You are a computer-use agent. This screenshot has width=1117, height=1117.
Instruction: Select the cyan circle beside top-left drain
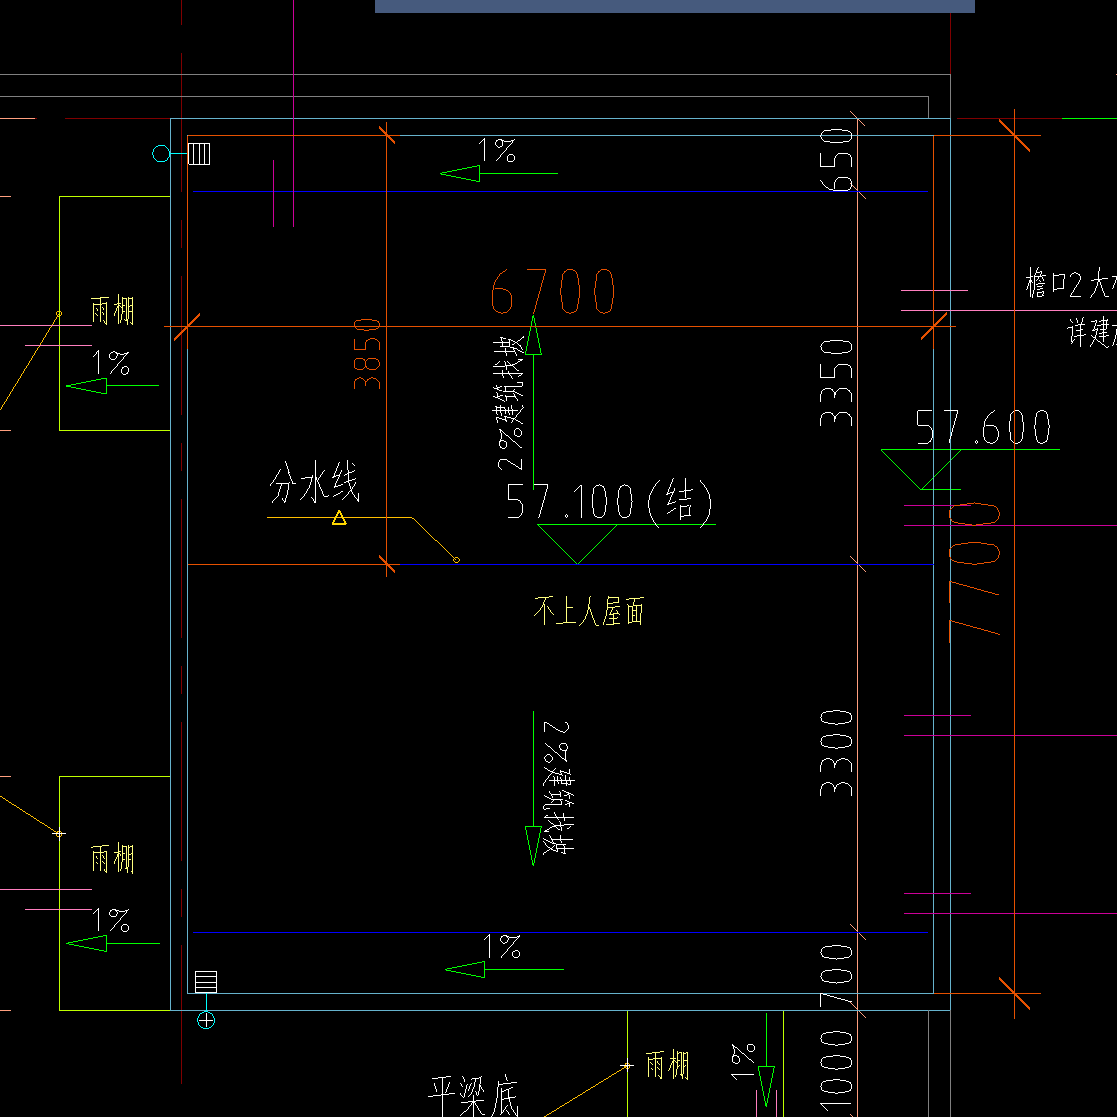click(161, 153)
